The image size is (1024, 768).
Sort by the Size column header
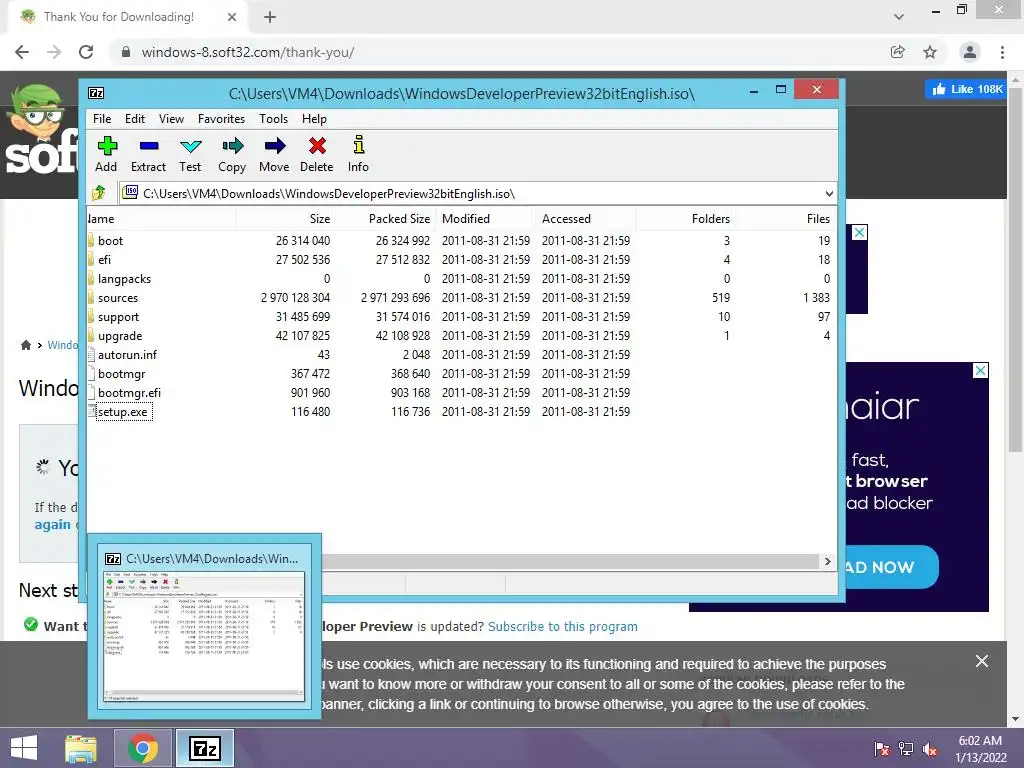tap(284, 219)
